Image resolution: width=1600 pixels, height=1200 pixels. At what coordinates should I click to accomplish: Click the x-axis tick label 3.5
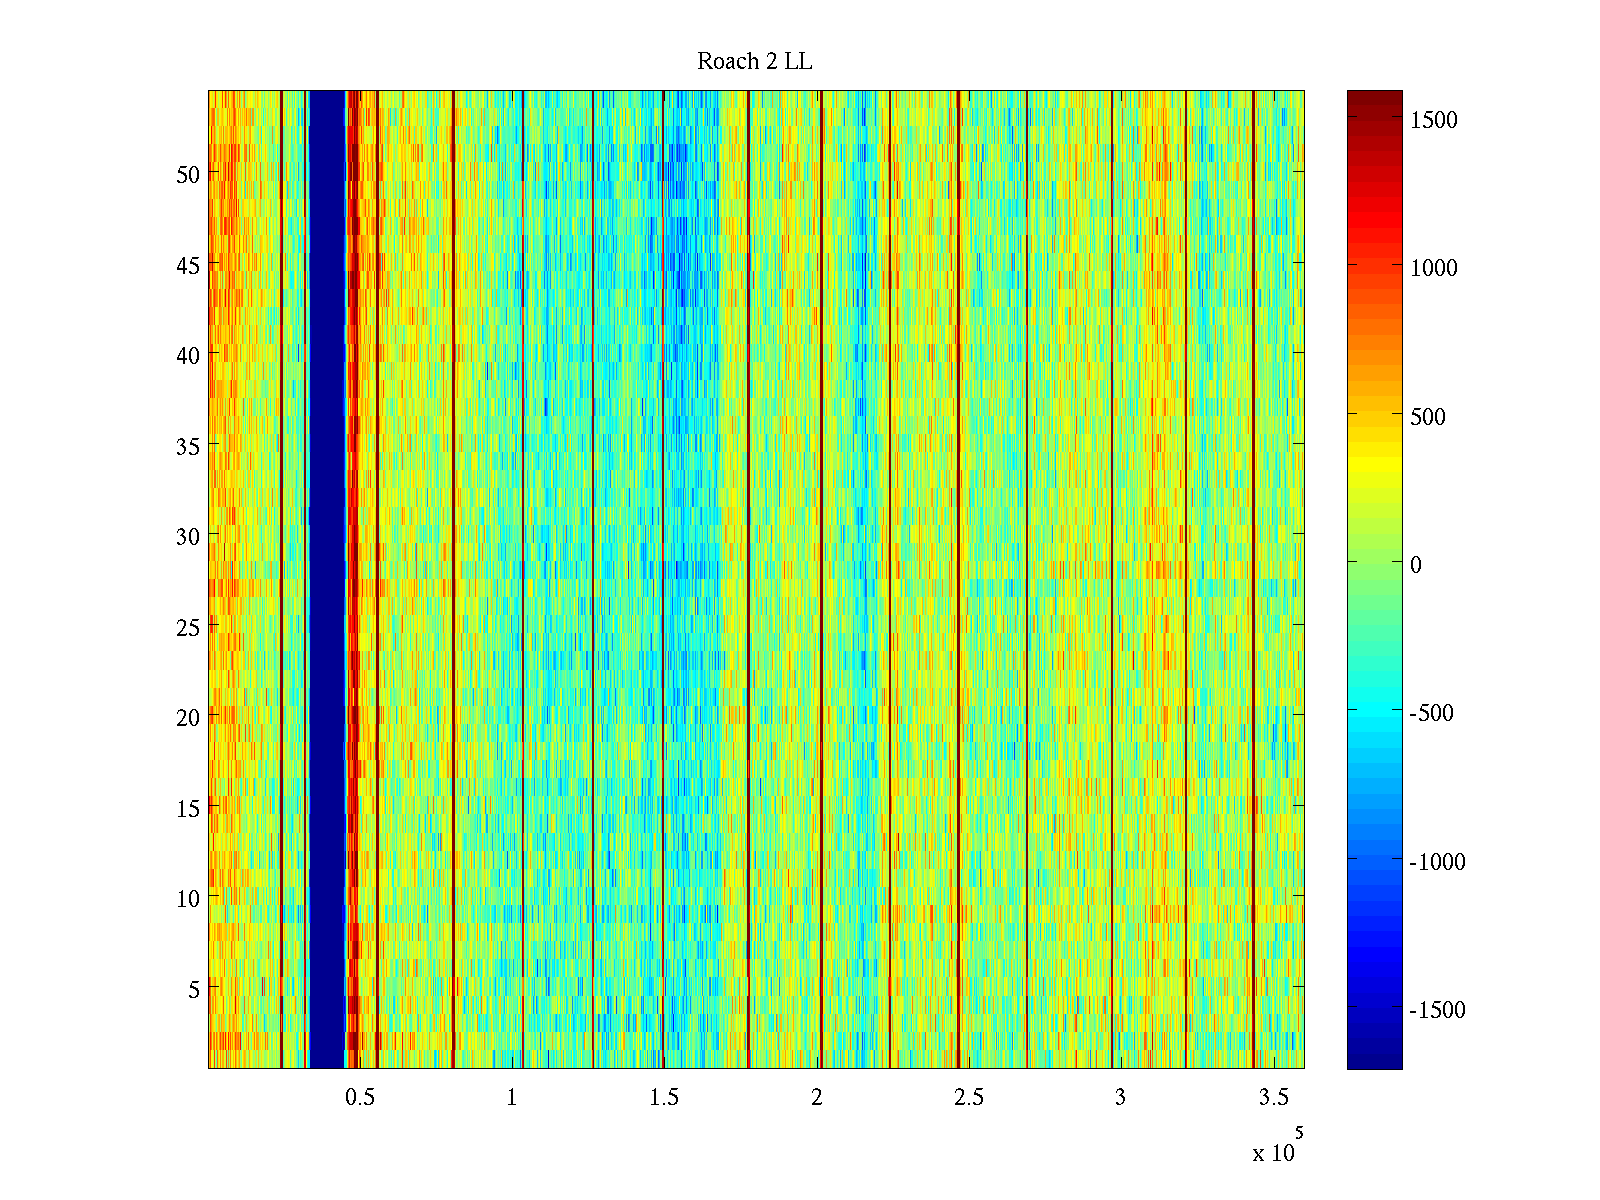click(x=1273, y=1098)
